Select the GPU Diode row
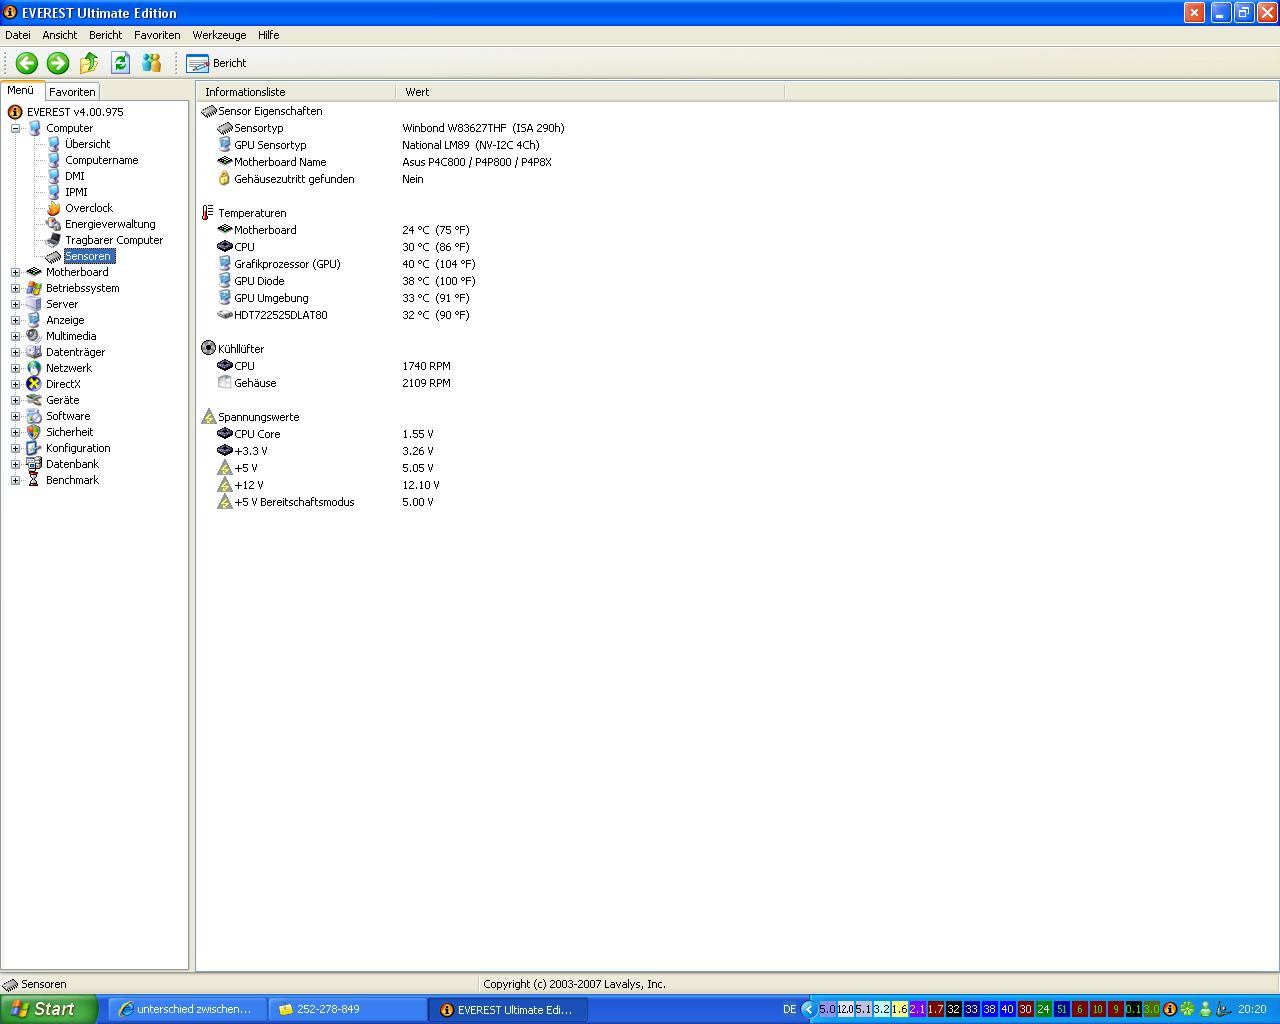This screenshot has height=1024, width=1280. [346, 281]
